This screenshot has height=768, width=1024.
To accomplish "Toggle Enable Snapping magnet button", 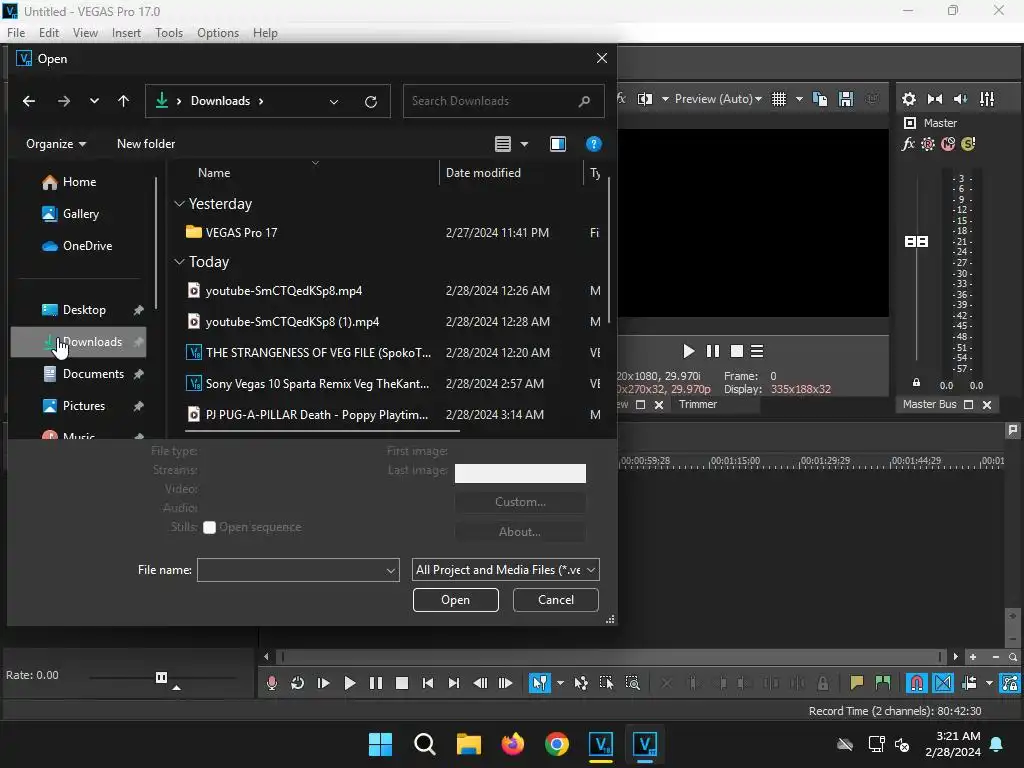I will [x=917, y=683].
